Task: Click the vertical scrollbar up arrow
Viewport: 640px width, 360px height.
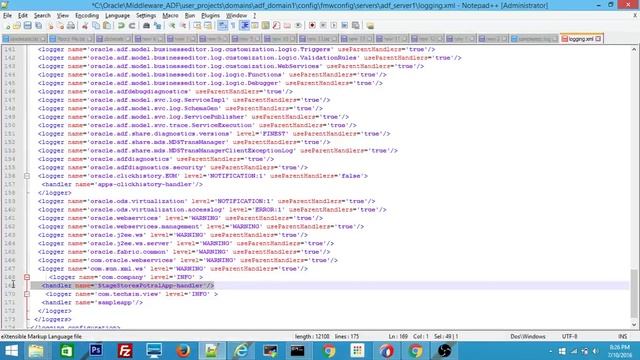Action: click(634, 49)
